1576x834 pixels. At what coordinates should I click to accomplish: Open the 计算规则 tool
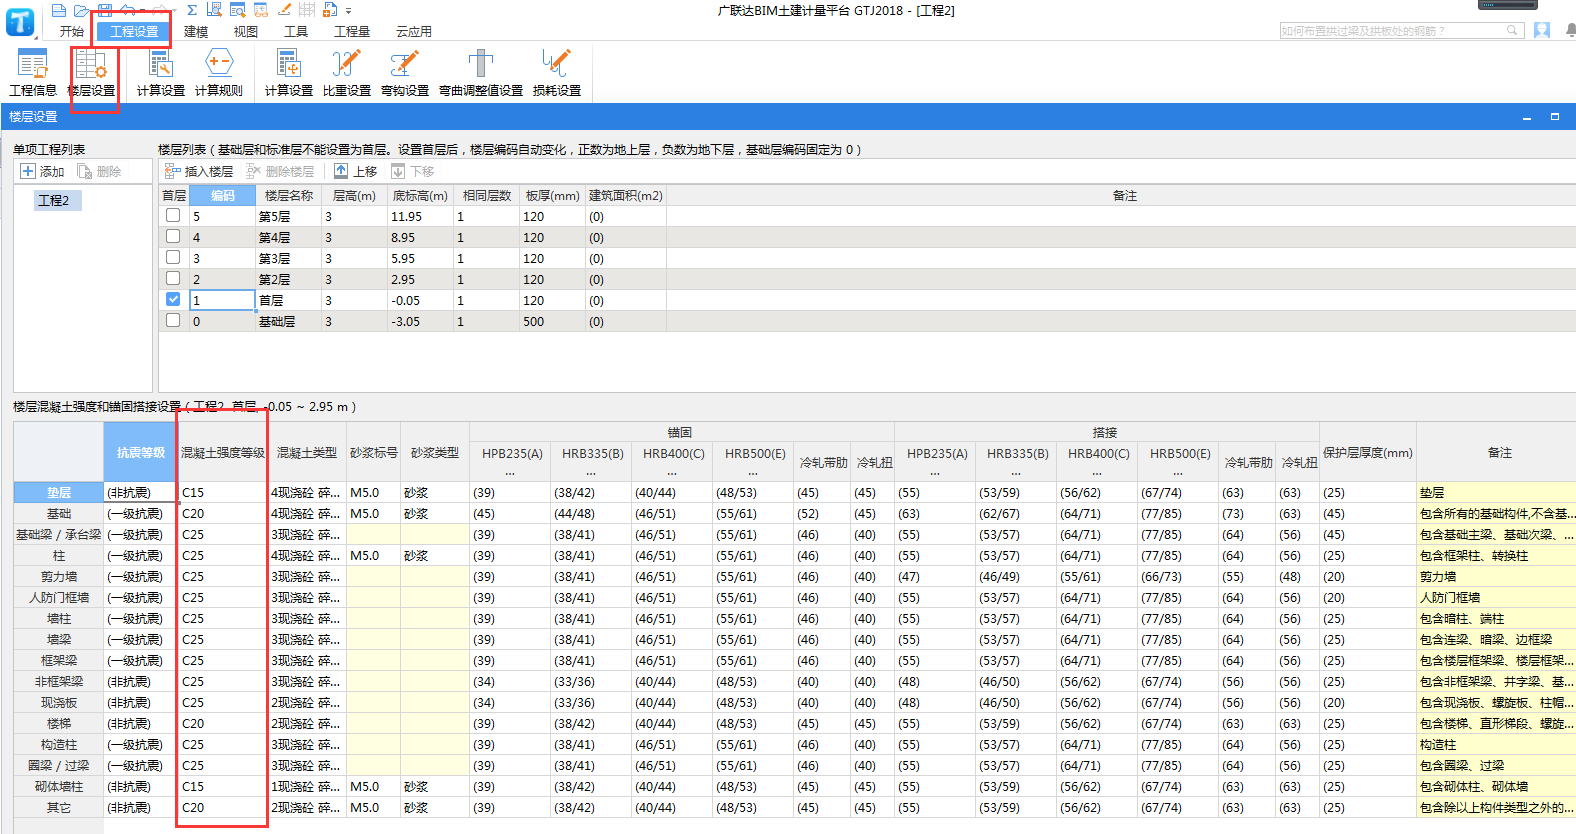click(x=218, y=72)
